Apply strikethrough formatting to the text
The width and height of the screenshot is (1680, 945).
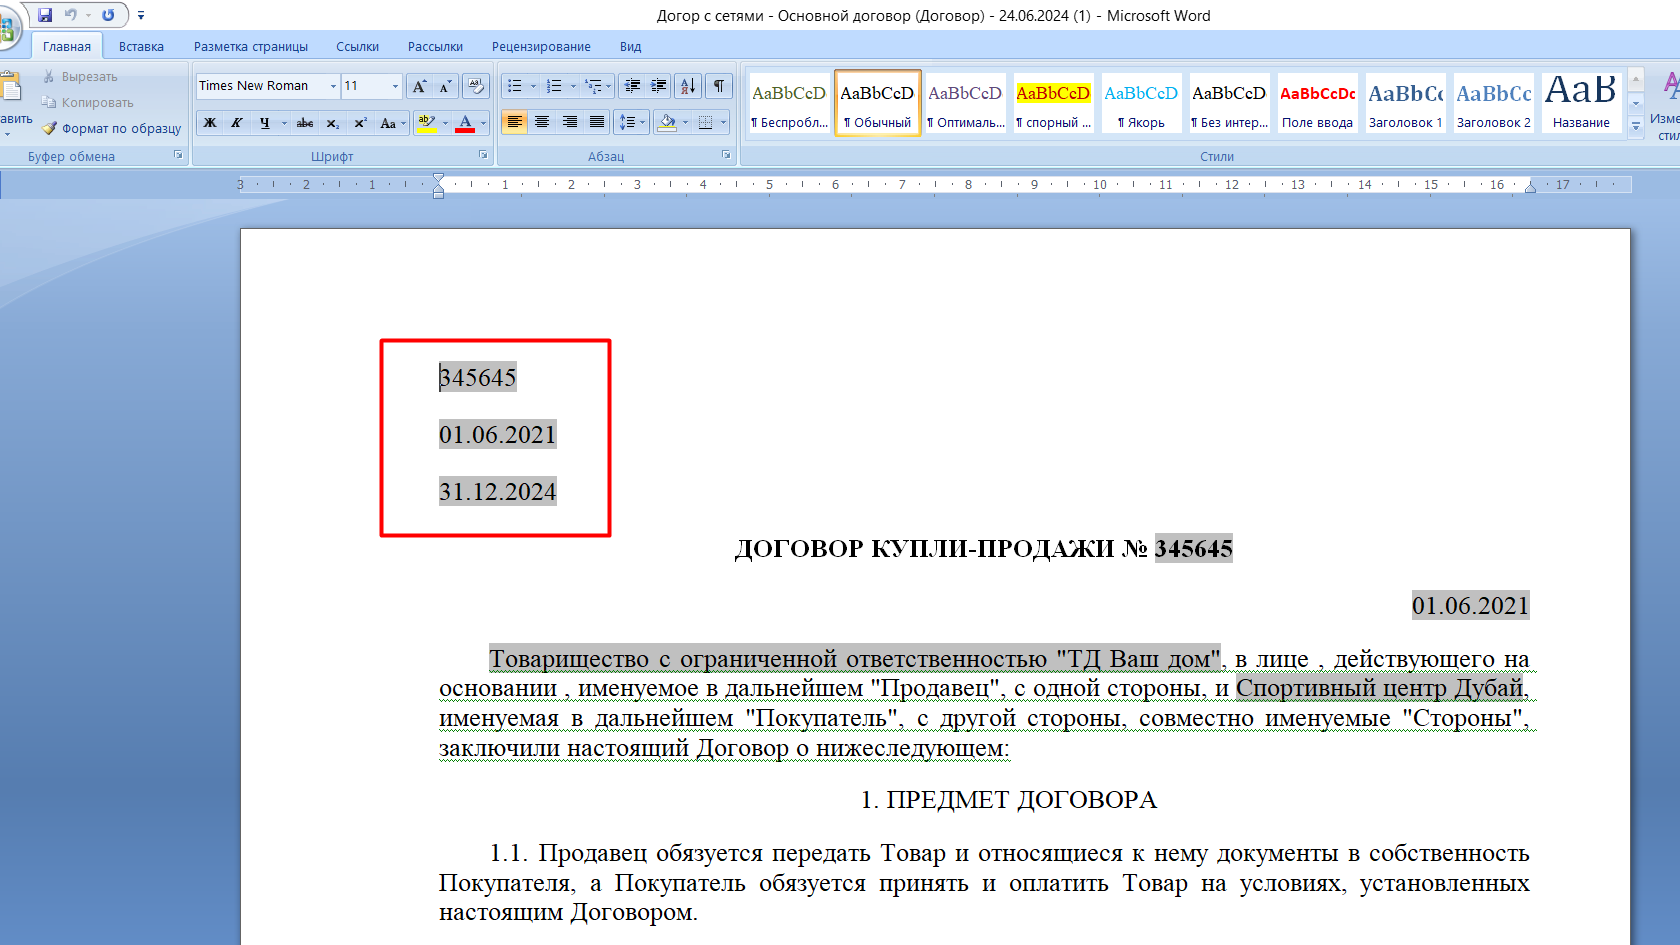pyautogui.click(x=305, y=123)
